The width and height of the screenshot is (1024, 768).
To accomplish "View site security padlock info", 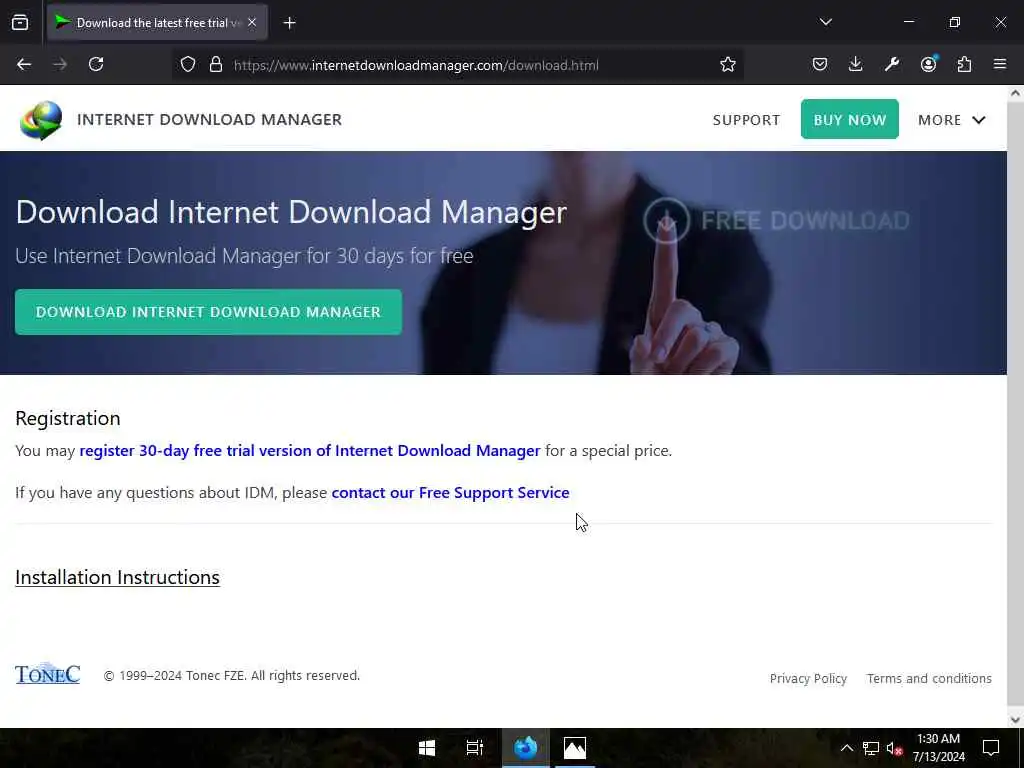I will click(x=216, y=64).
